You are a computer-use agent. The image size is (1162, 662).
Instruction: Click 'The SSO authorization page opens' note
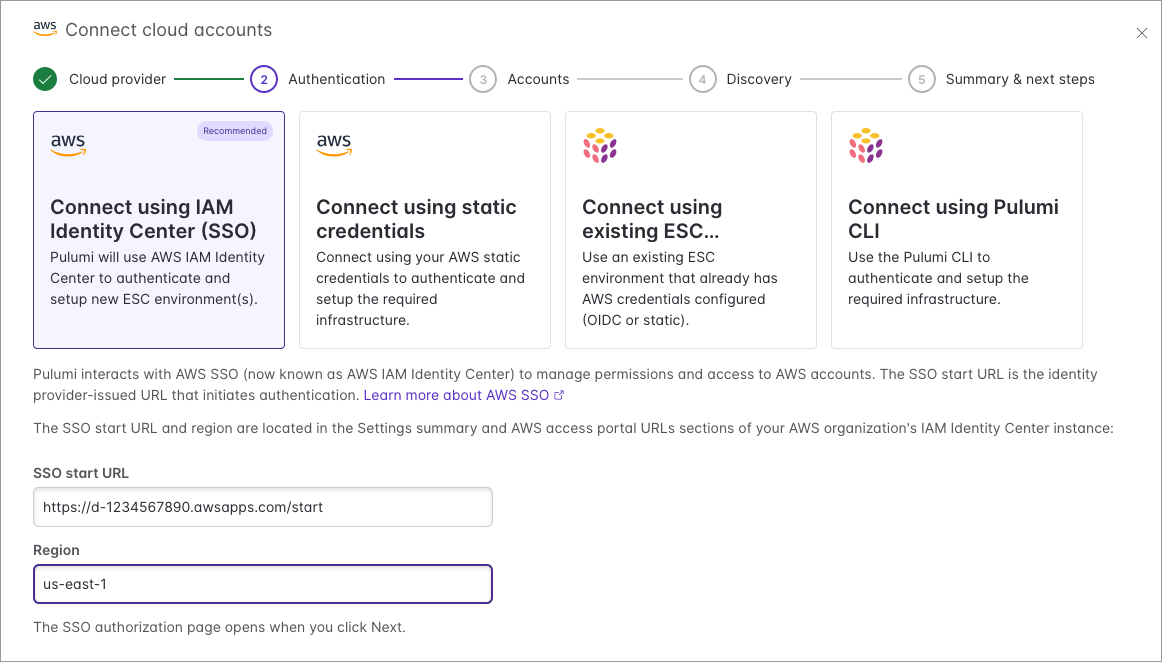[219, 627]
